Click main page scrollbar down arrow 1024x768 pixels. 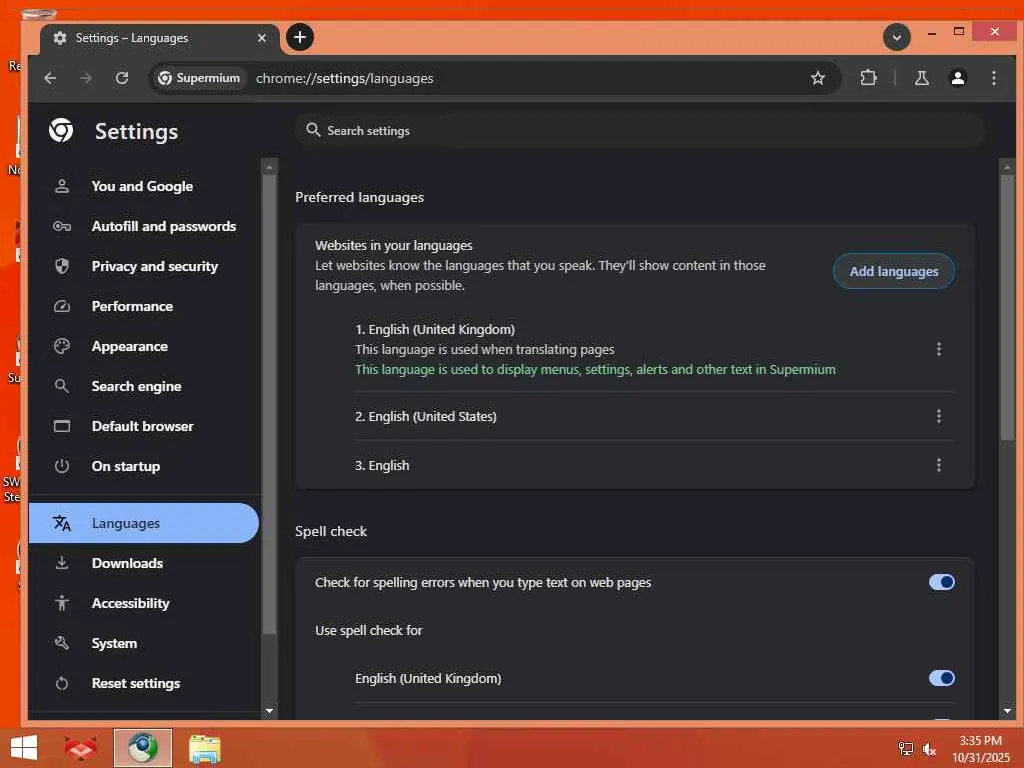click(1007, 711)
